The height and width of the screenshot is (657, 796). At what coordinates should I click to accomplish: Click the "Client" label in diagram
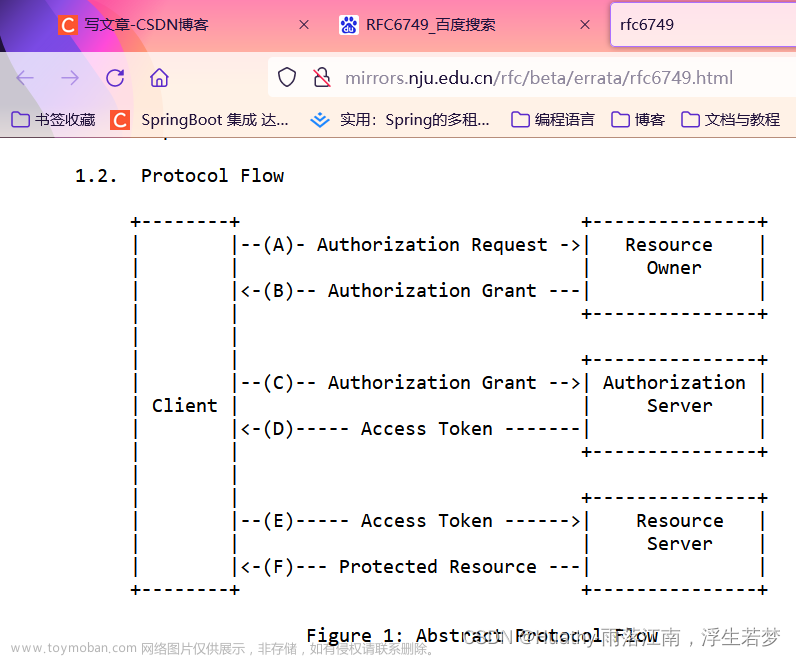[x=184, y=406]
